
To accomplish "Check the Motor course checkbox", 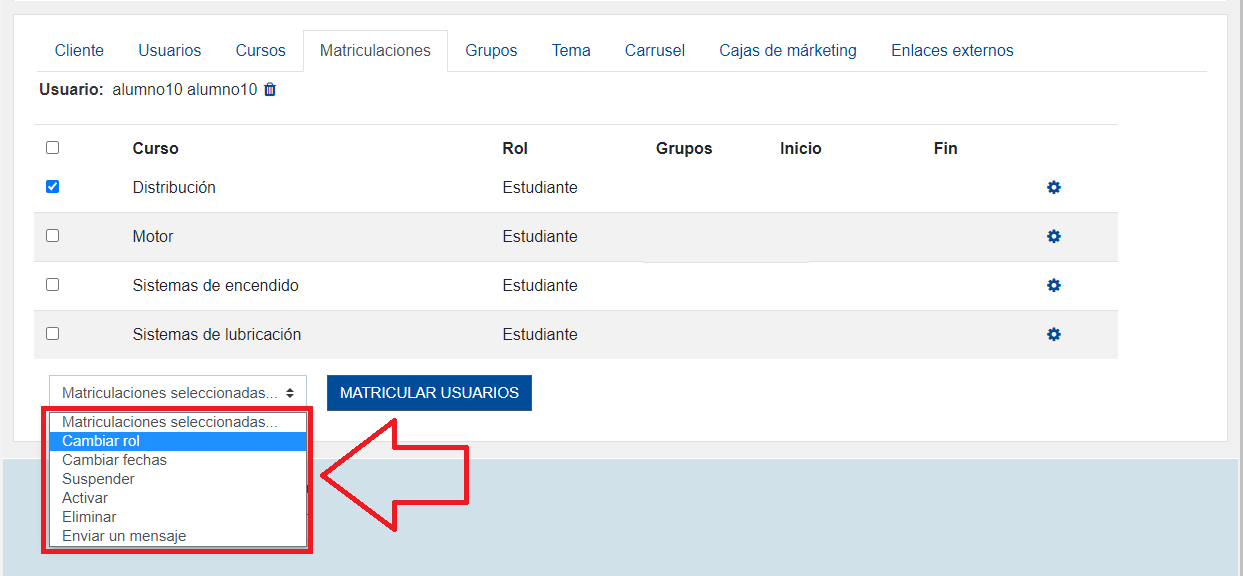I will click(x=53, y=236).
